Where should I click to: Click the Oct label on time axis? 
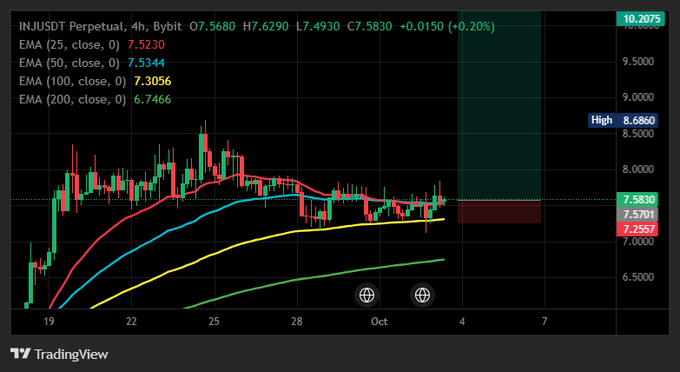(x=379, y=321)
